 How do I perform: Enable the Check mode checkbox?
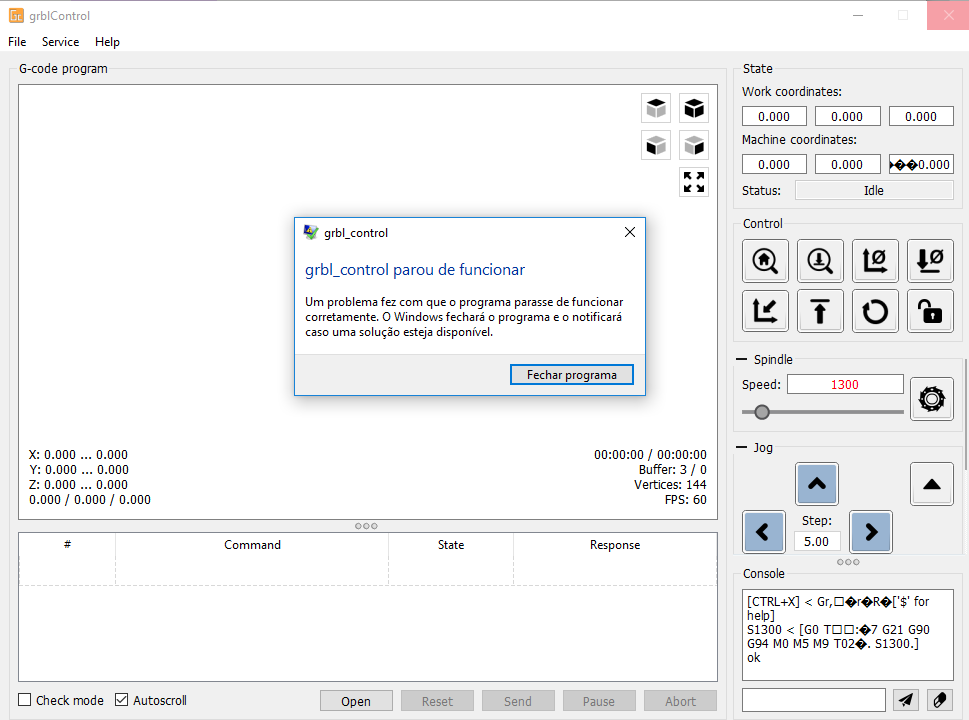[x=26, y=700]
